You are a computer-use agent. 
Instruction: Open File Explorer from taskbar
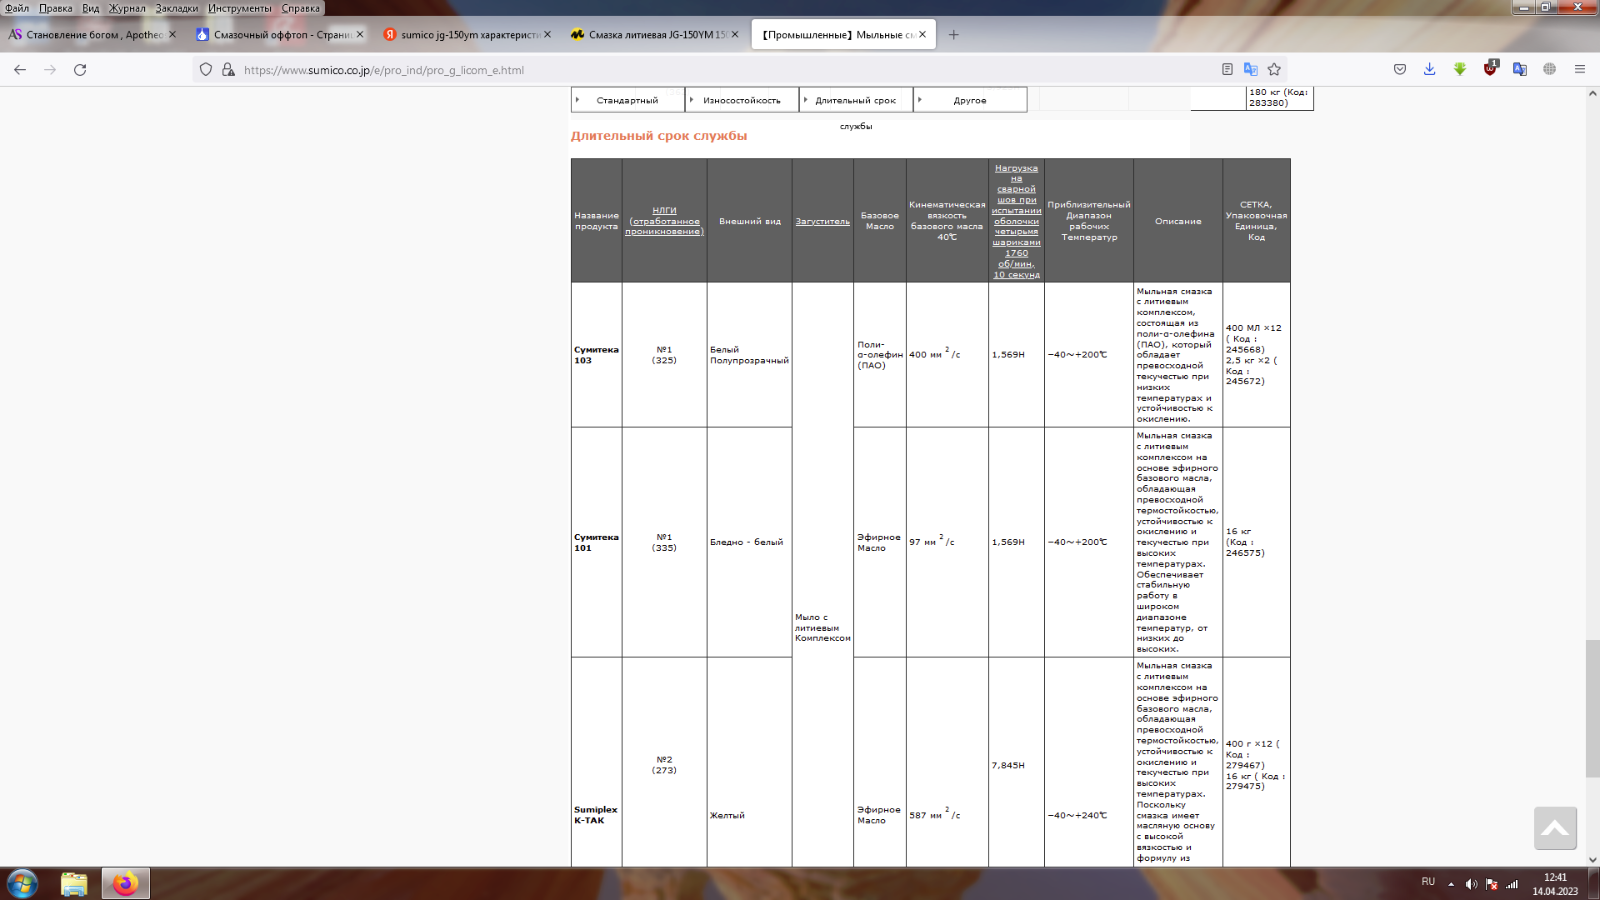coord(74,884)
